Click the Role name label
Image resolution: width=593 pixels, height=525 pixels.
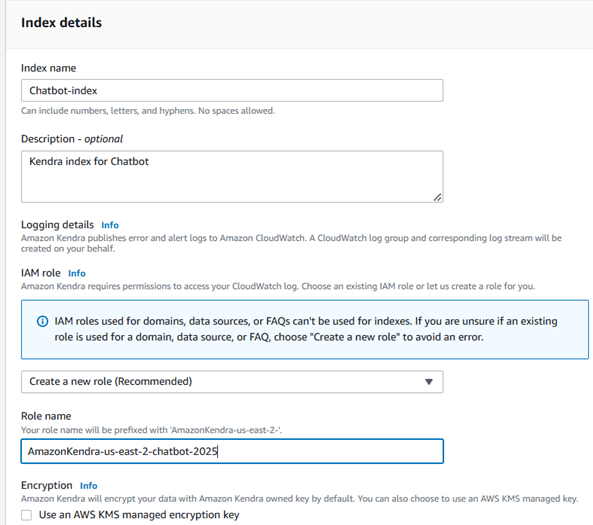[46, 416]
